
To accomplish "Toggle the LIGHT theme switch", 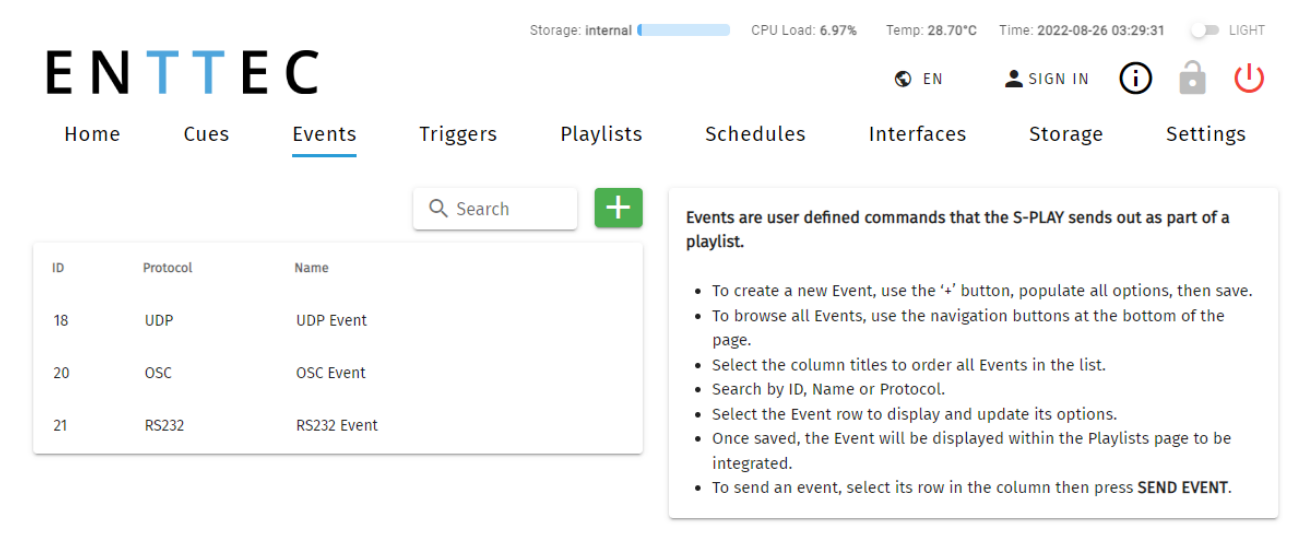I will click(1204, 31).
